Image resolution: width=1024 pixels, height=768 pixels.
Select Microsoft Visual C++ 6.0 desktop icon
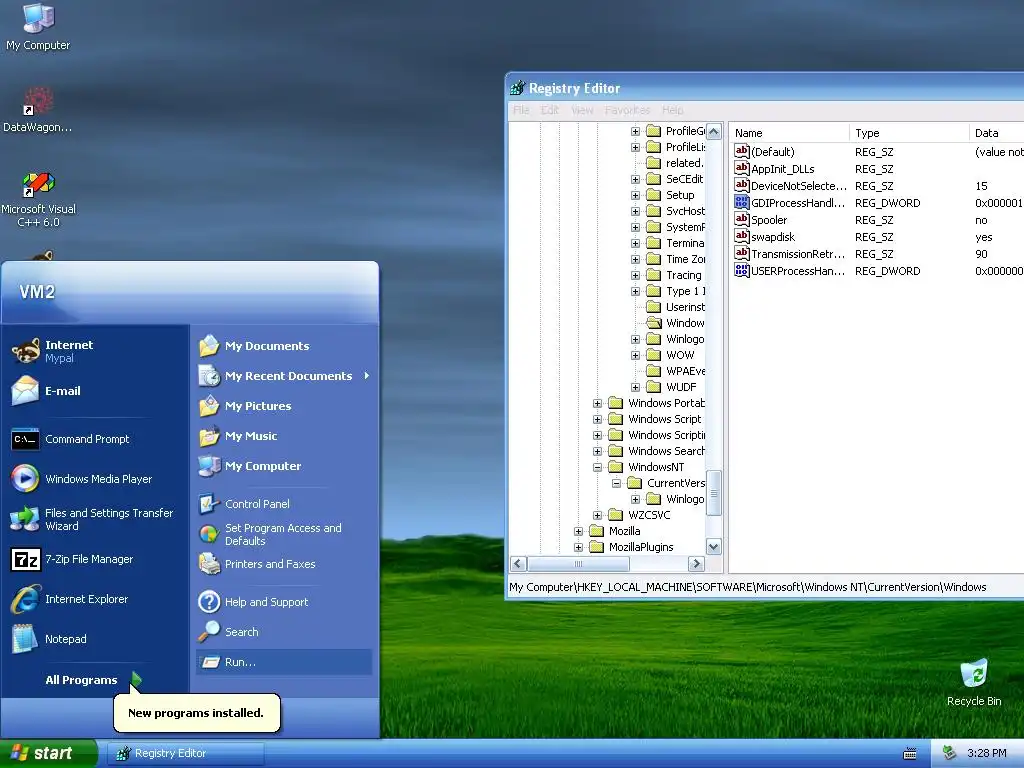point(39,199)
